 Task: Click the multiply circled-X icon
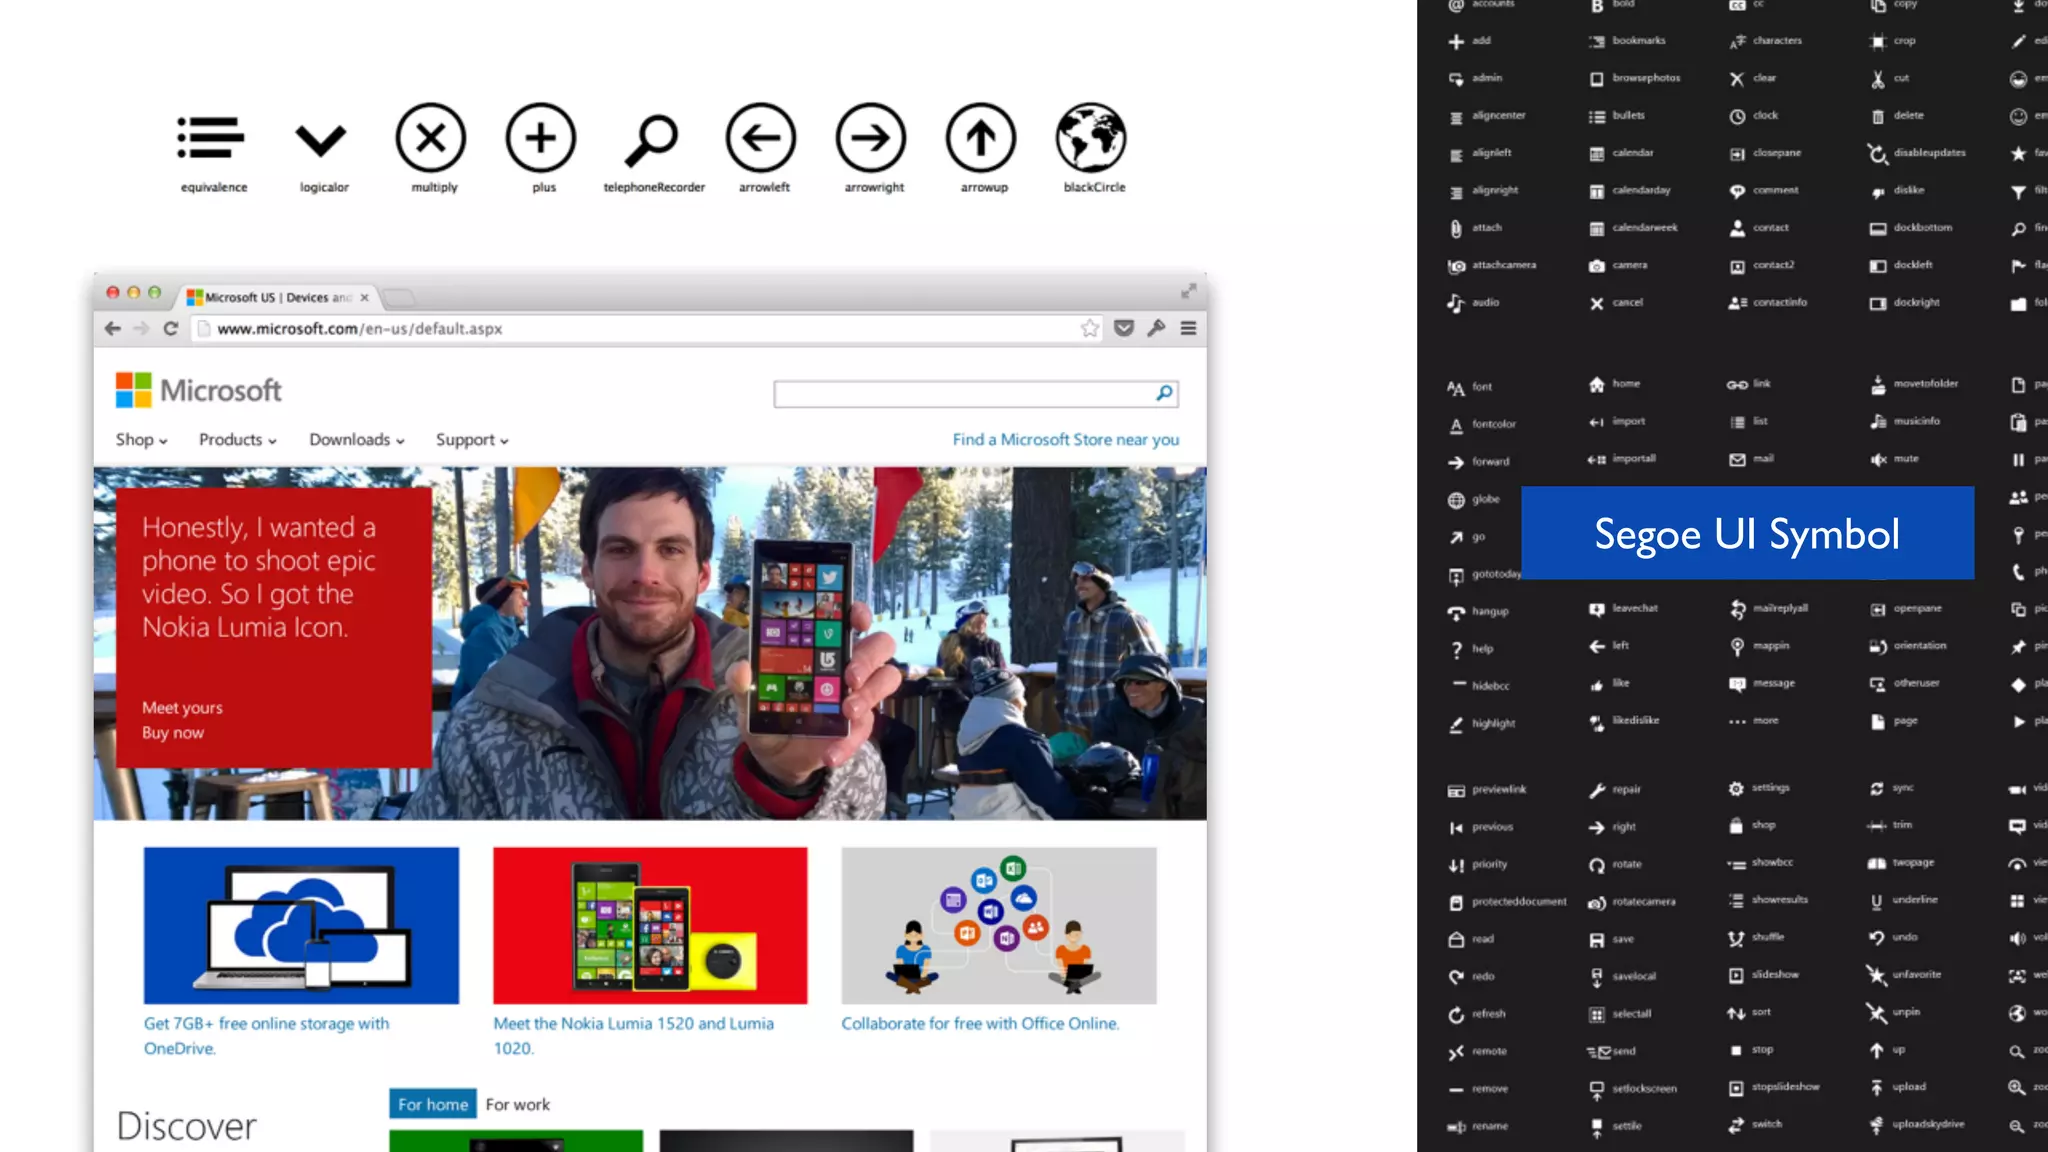coord(431,138)
